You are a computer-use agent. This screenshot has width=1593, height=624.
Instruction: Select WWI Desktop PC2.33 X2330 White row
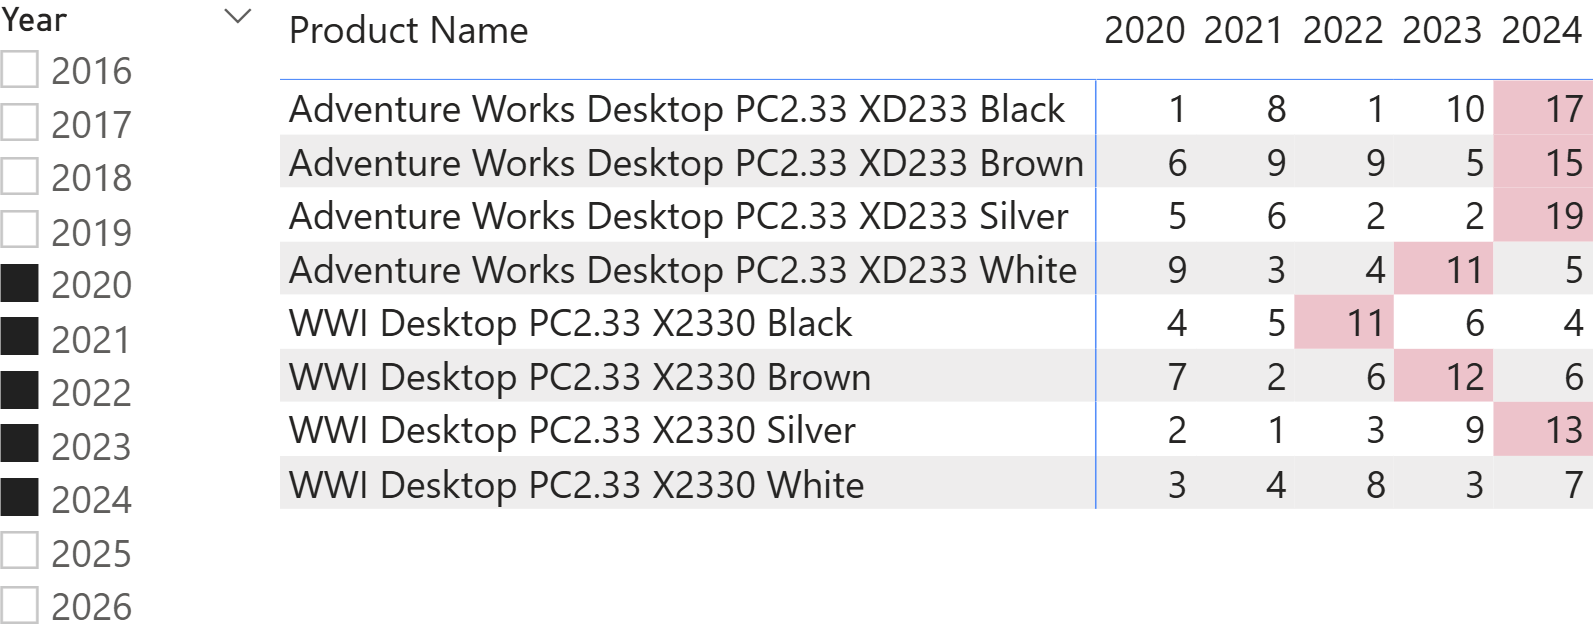click(576, 484)
